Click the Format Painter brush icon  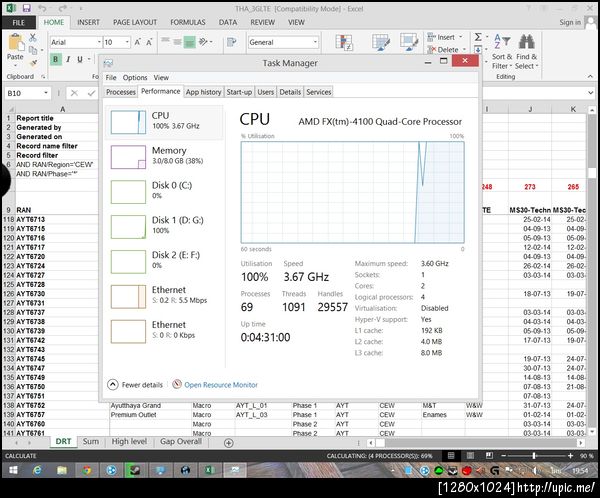tap(34, 62)
